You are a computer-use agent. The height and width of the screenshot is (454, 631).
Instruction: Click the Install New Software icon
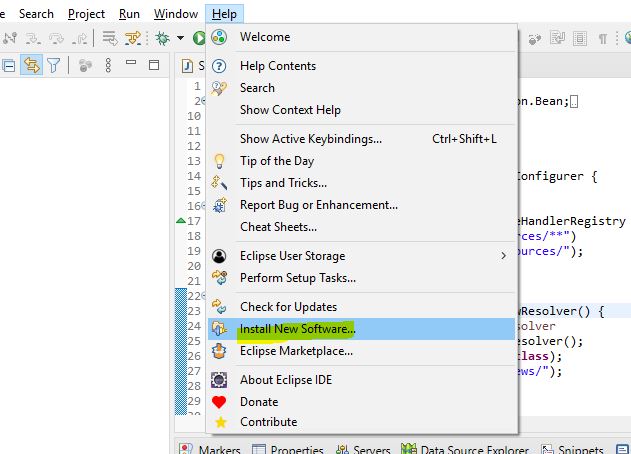tap(219, 329)
